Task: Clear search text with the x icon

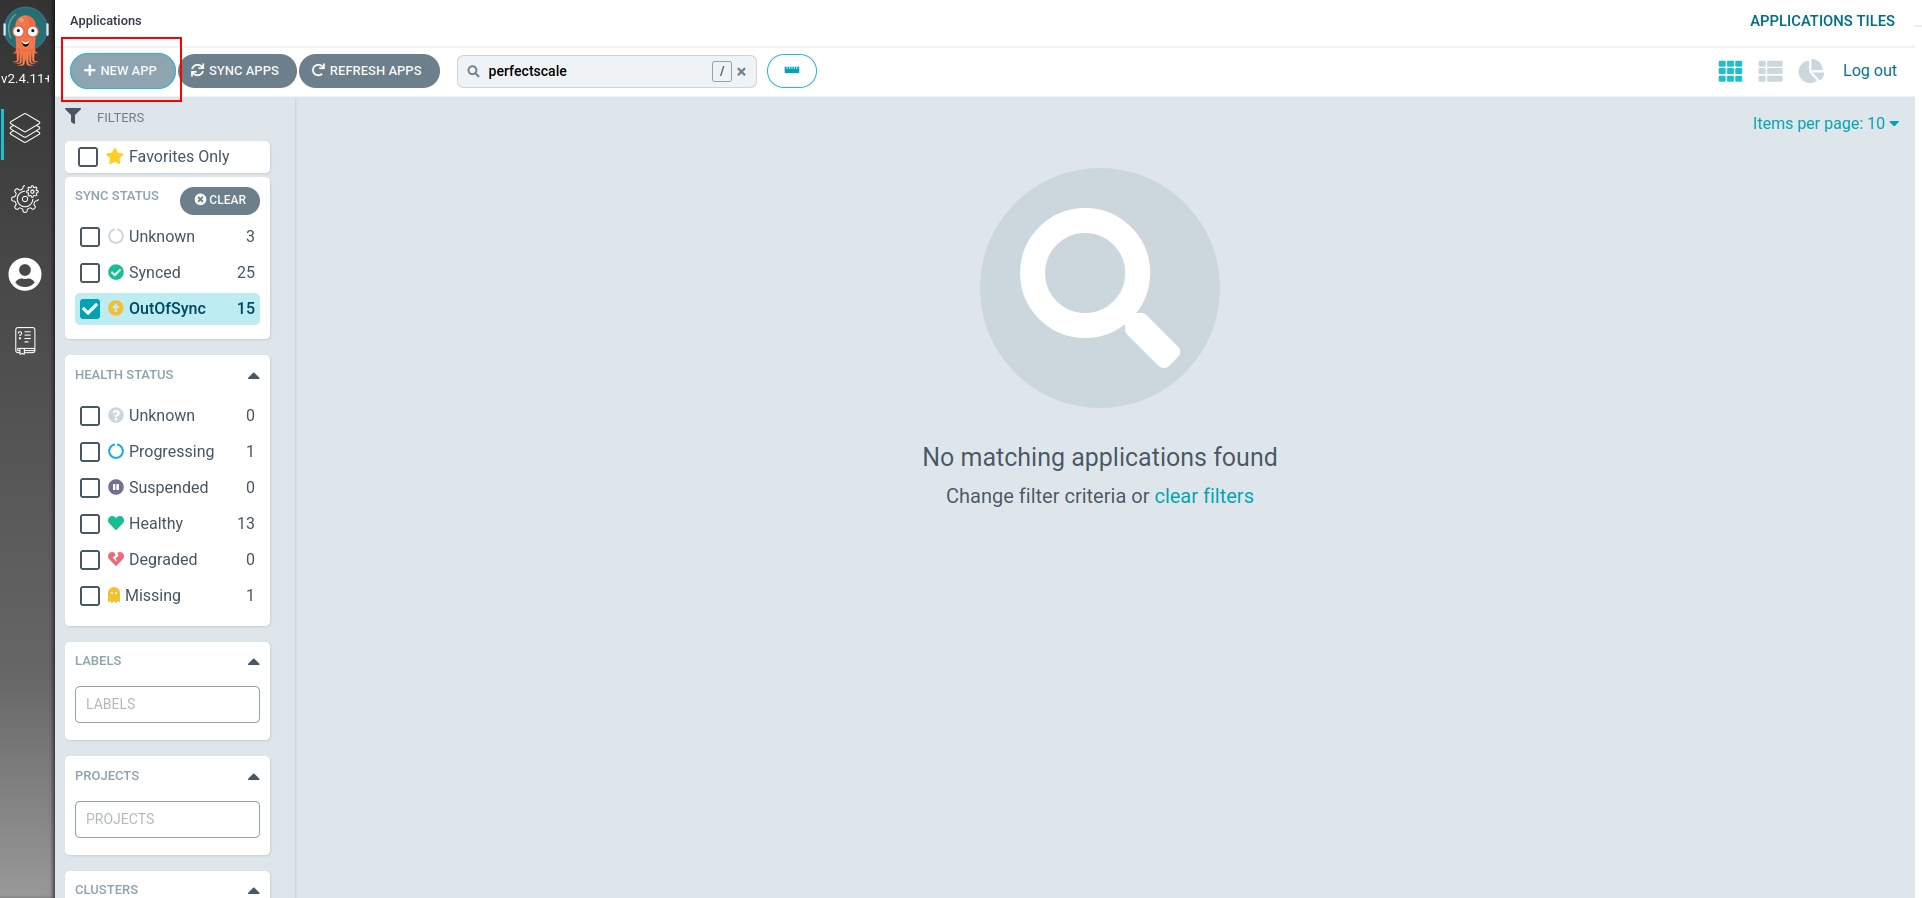Action: pyautogui.click(x=741, y=72)
